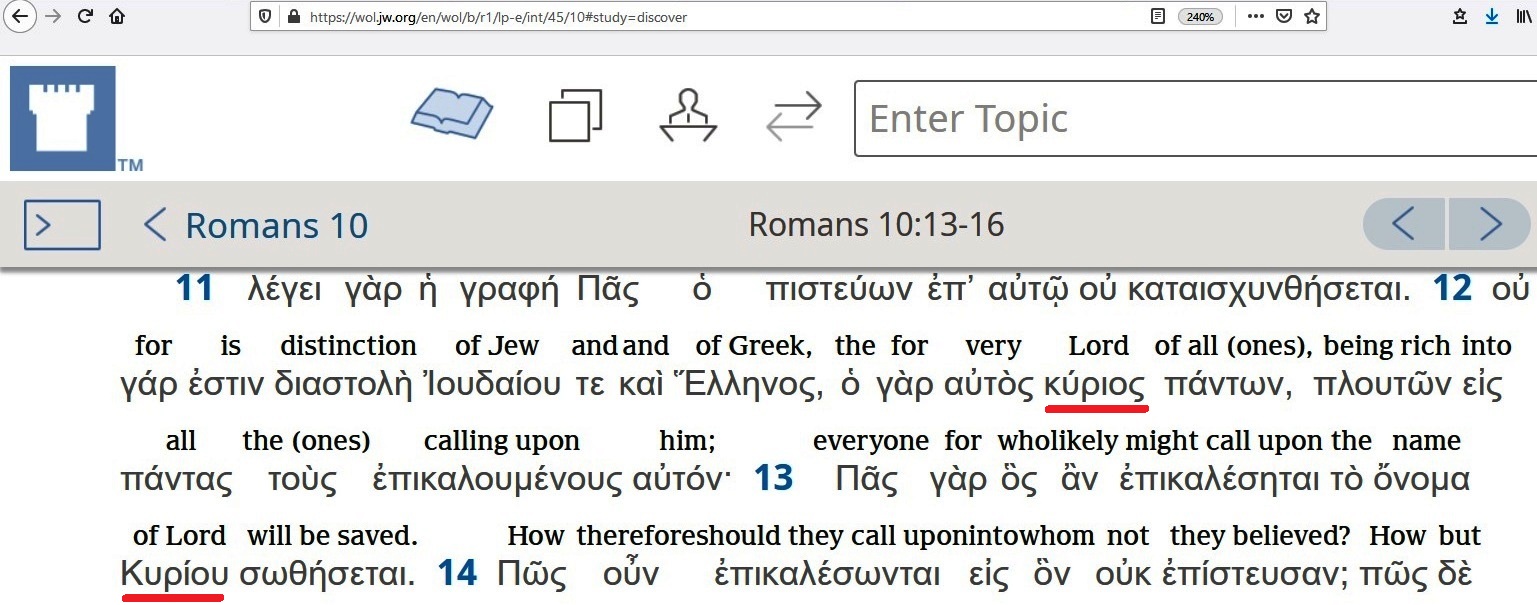Click verse number 12
The width and height of the screenshot is (1537, 605).
click(x=1453, y=289)
